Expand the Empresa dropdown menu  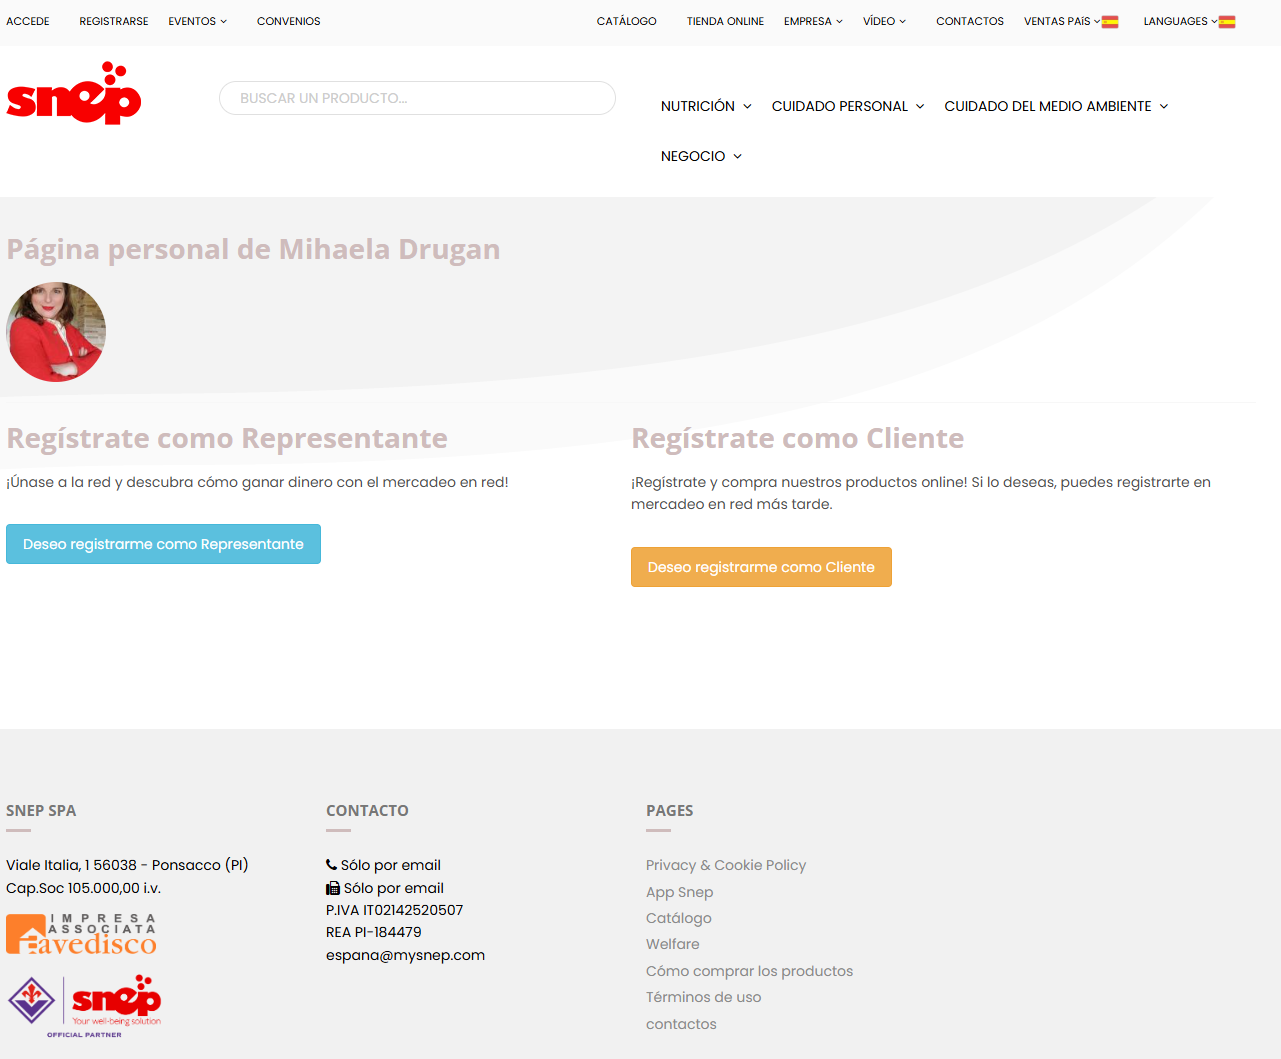pos(813,21)
